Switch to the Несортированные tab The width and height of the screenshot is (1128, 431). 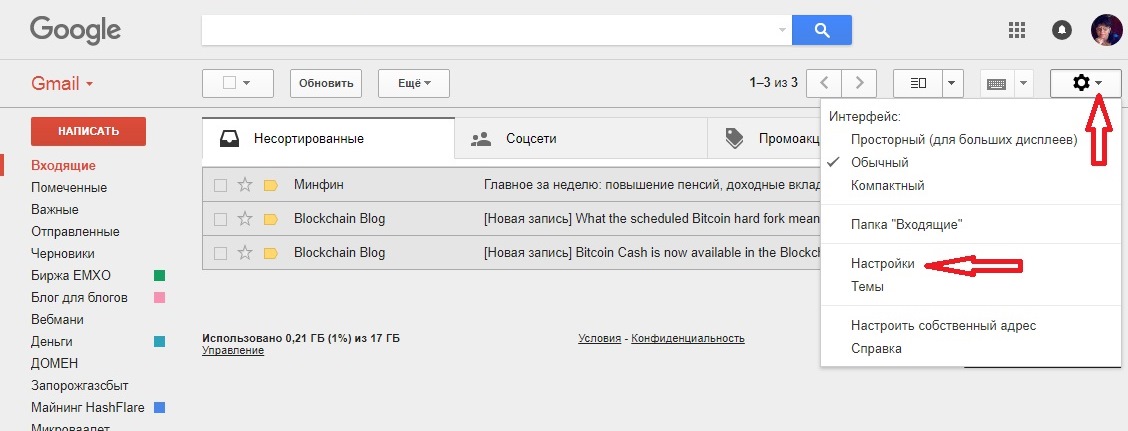click(328, 138)
